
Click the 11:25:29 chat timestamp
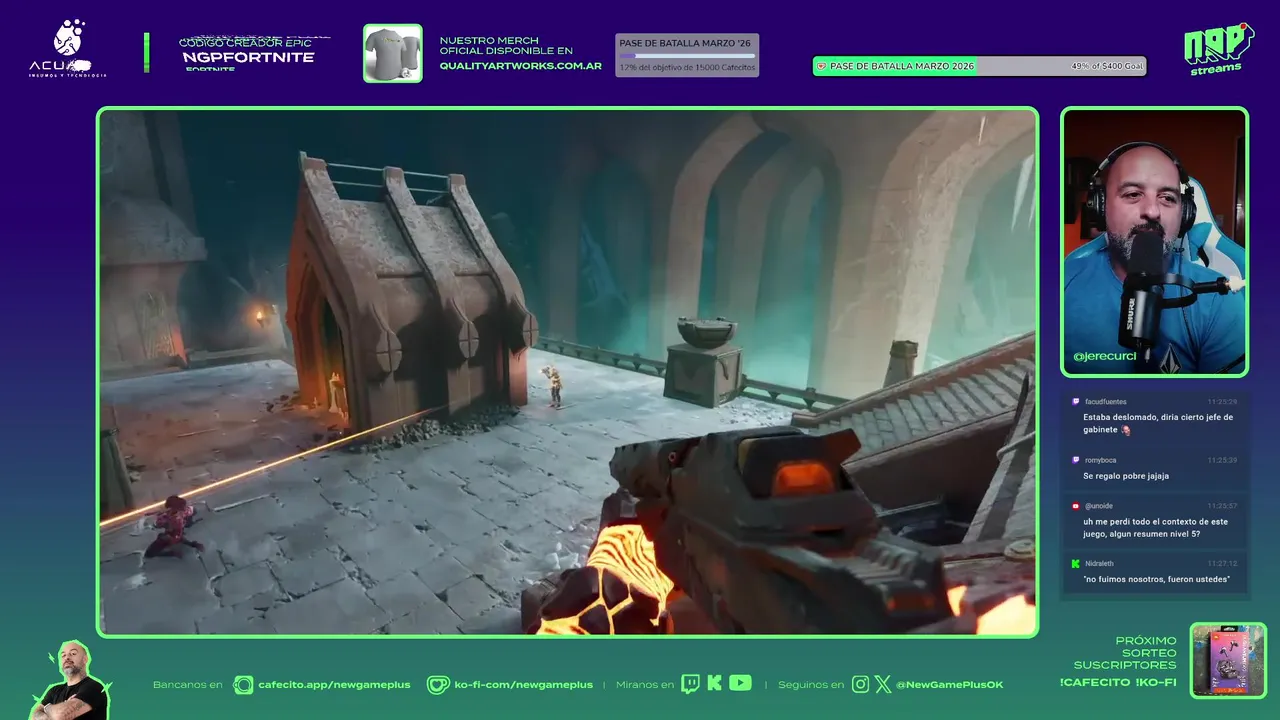click(x=1222, y=402)
